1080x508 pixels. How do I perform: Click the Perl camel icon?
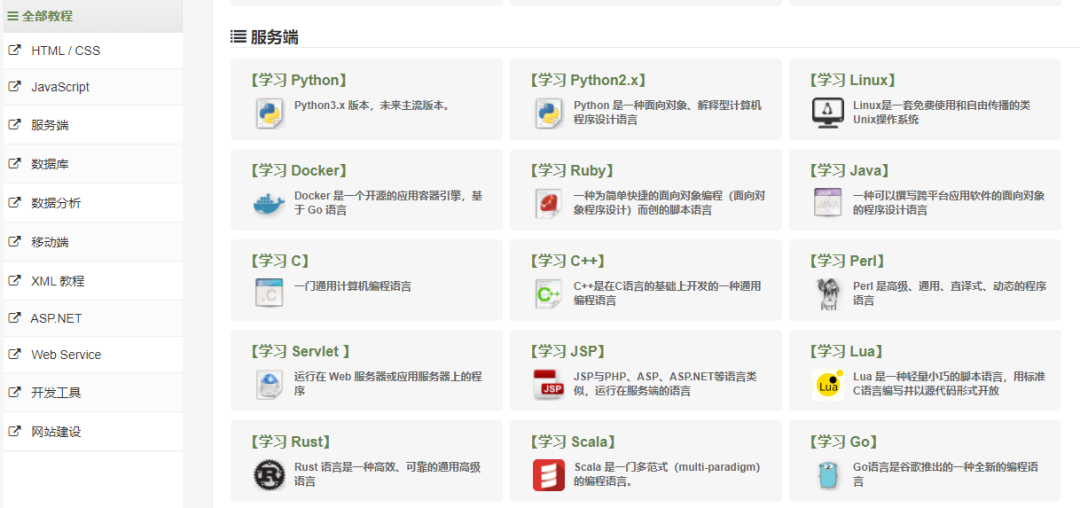click(828, 294)
